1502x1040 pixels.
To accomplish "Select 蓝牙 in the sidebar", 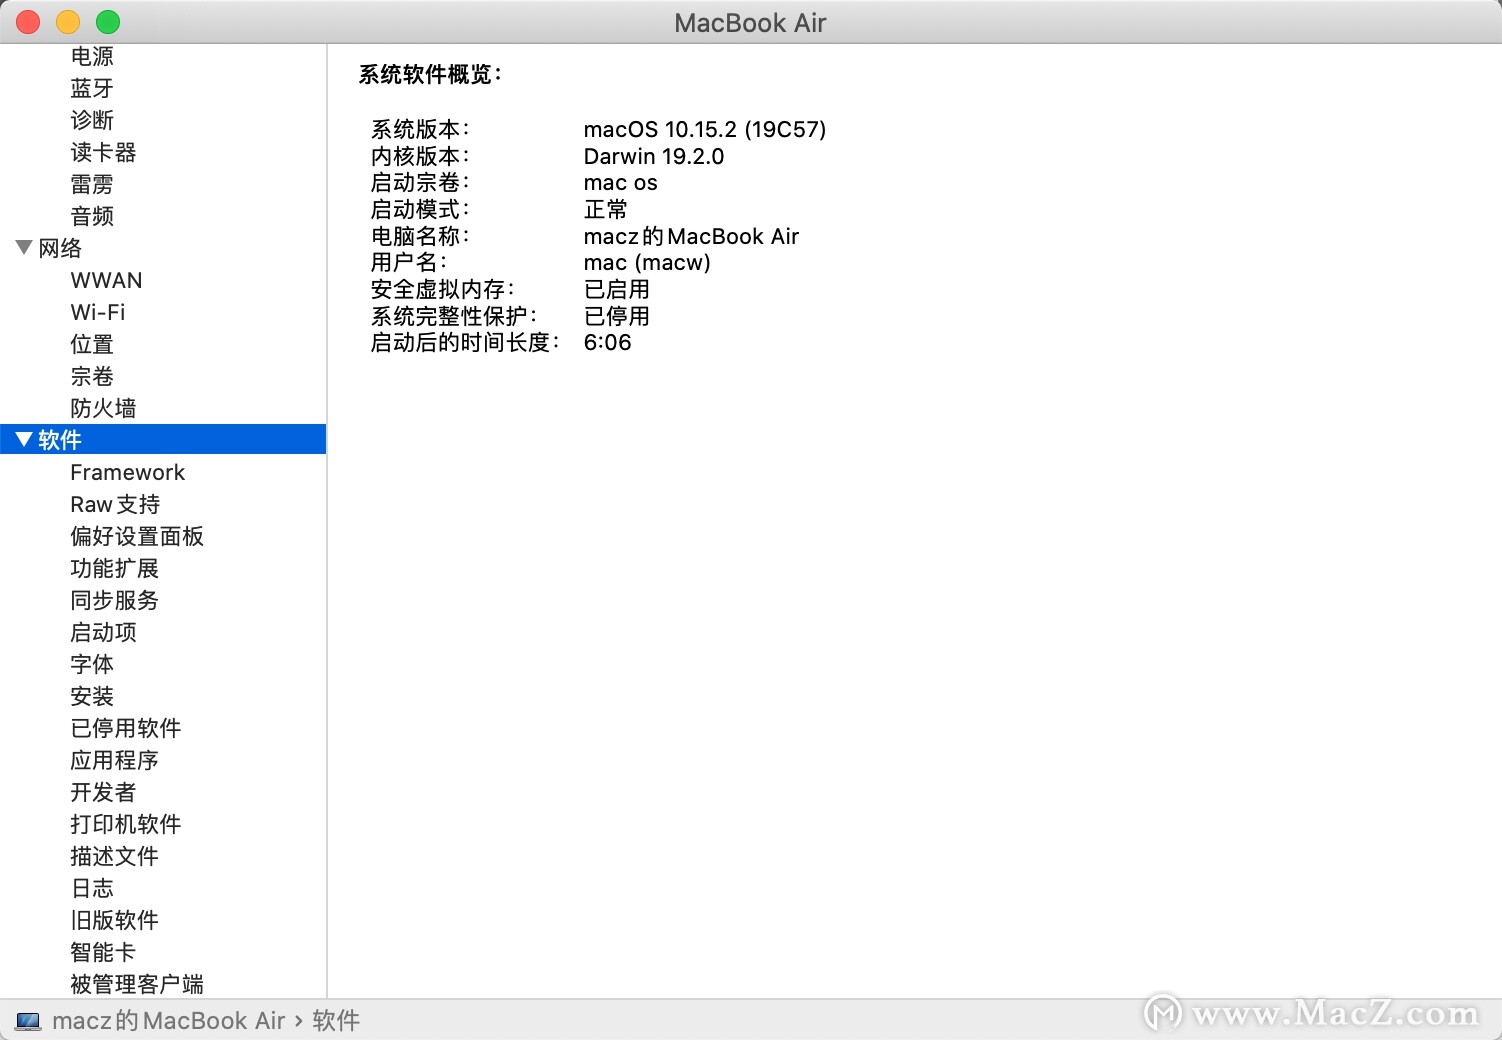I will 92,88.
